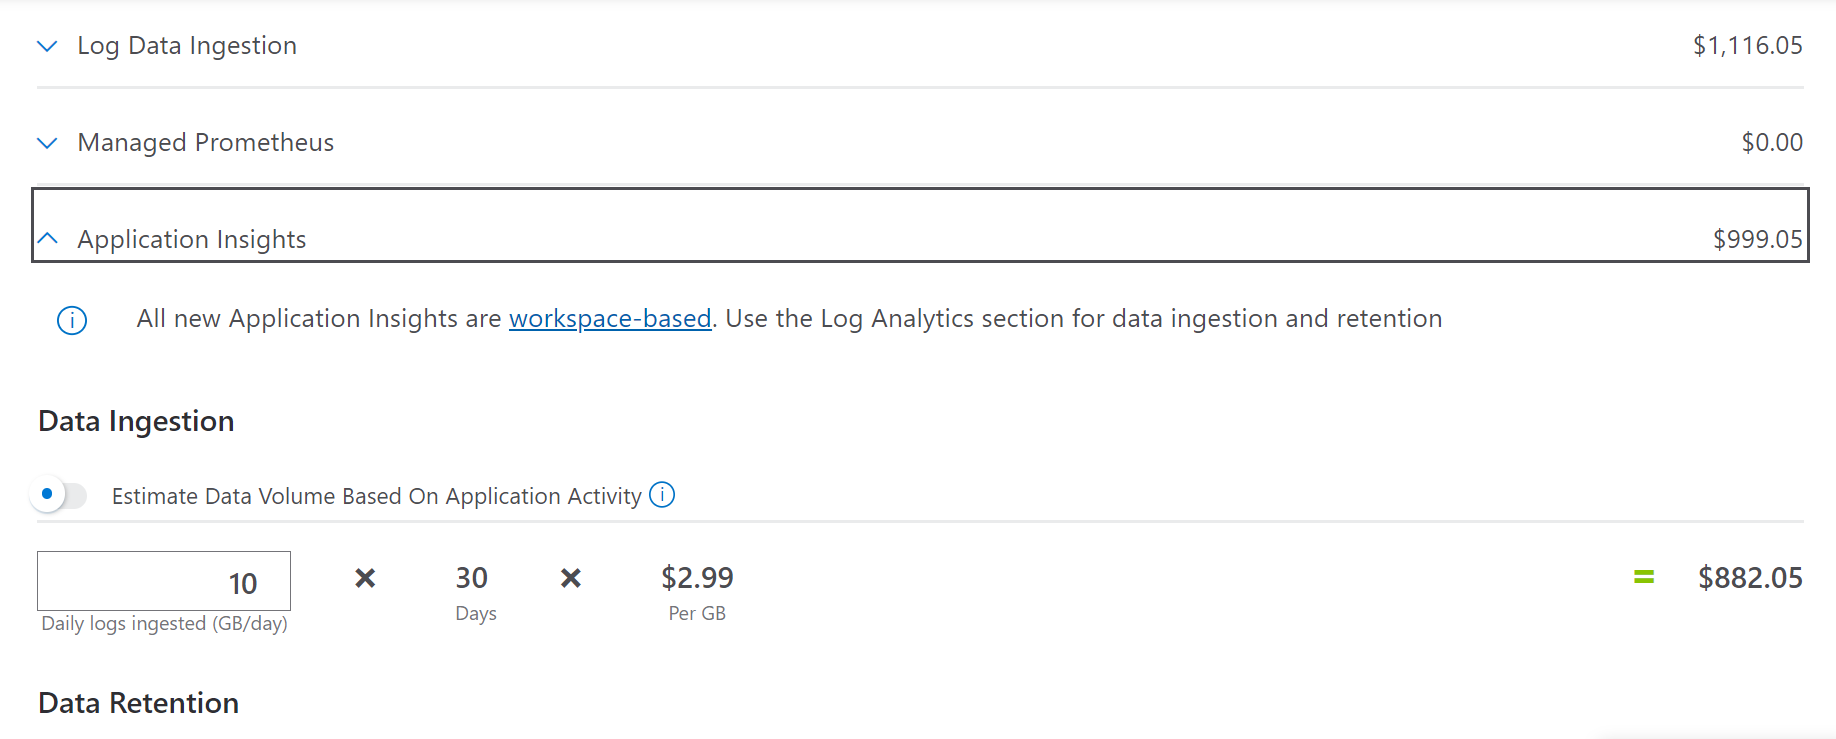The width and height of the screenshot is (1836, 739).
Task: Expand the Managed Prometheus chevron
Action: click(x=47, y=143)
